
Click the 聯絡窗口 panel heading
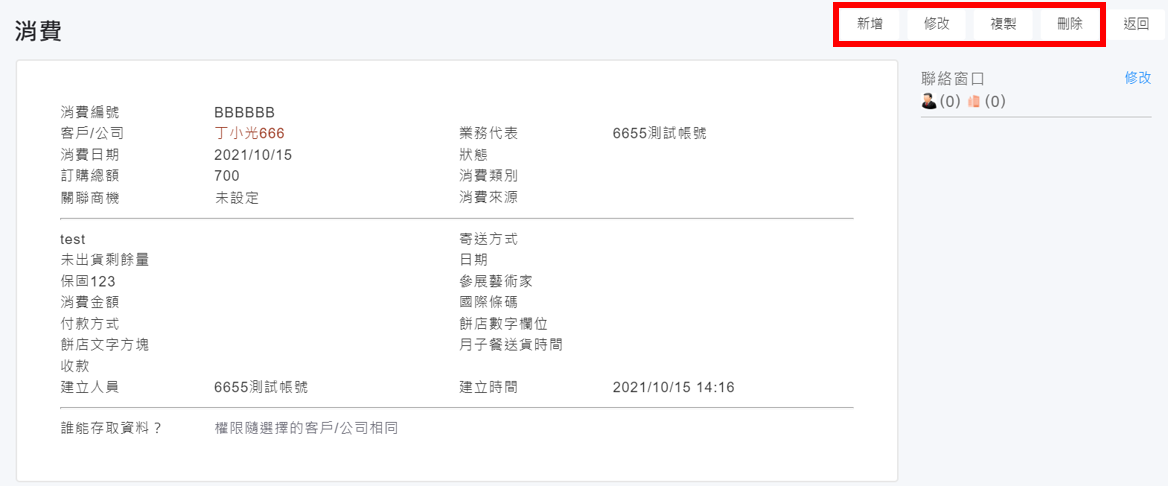(953, 78)
